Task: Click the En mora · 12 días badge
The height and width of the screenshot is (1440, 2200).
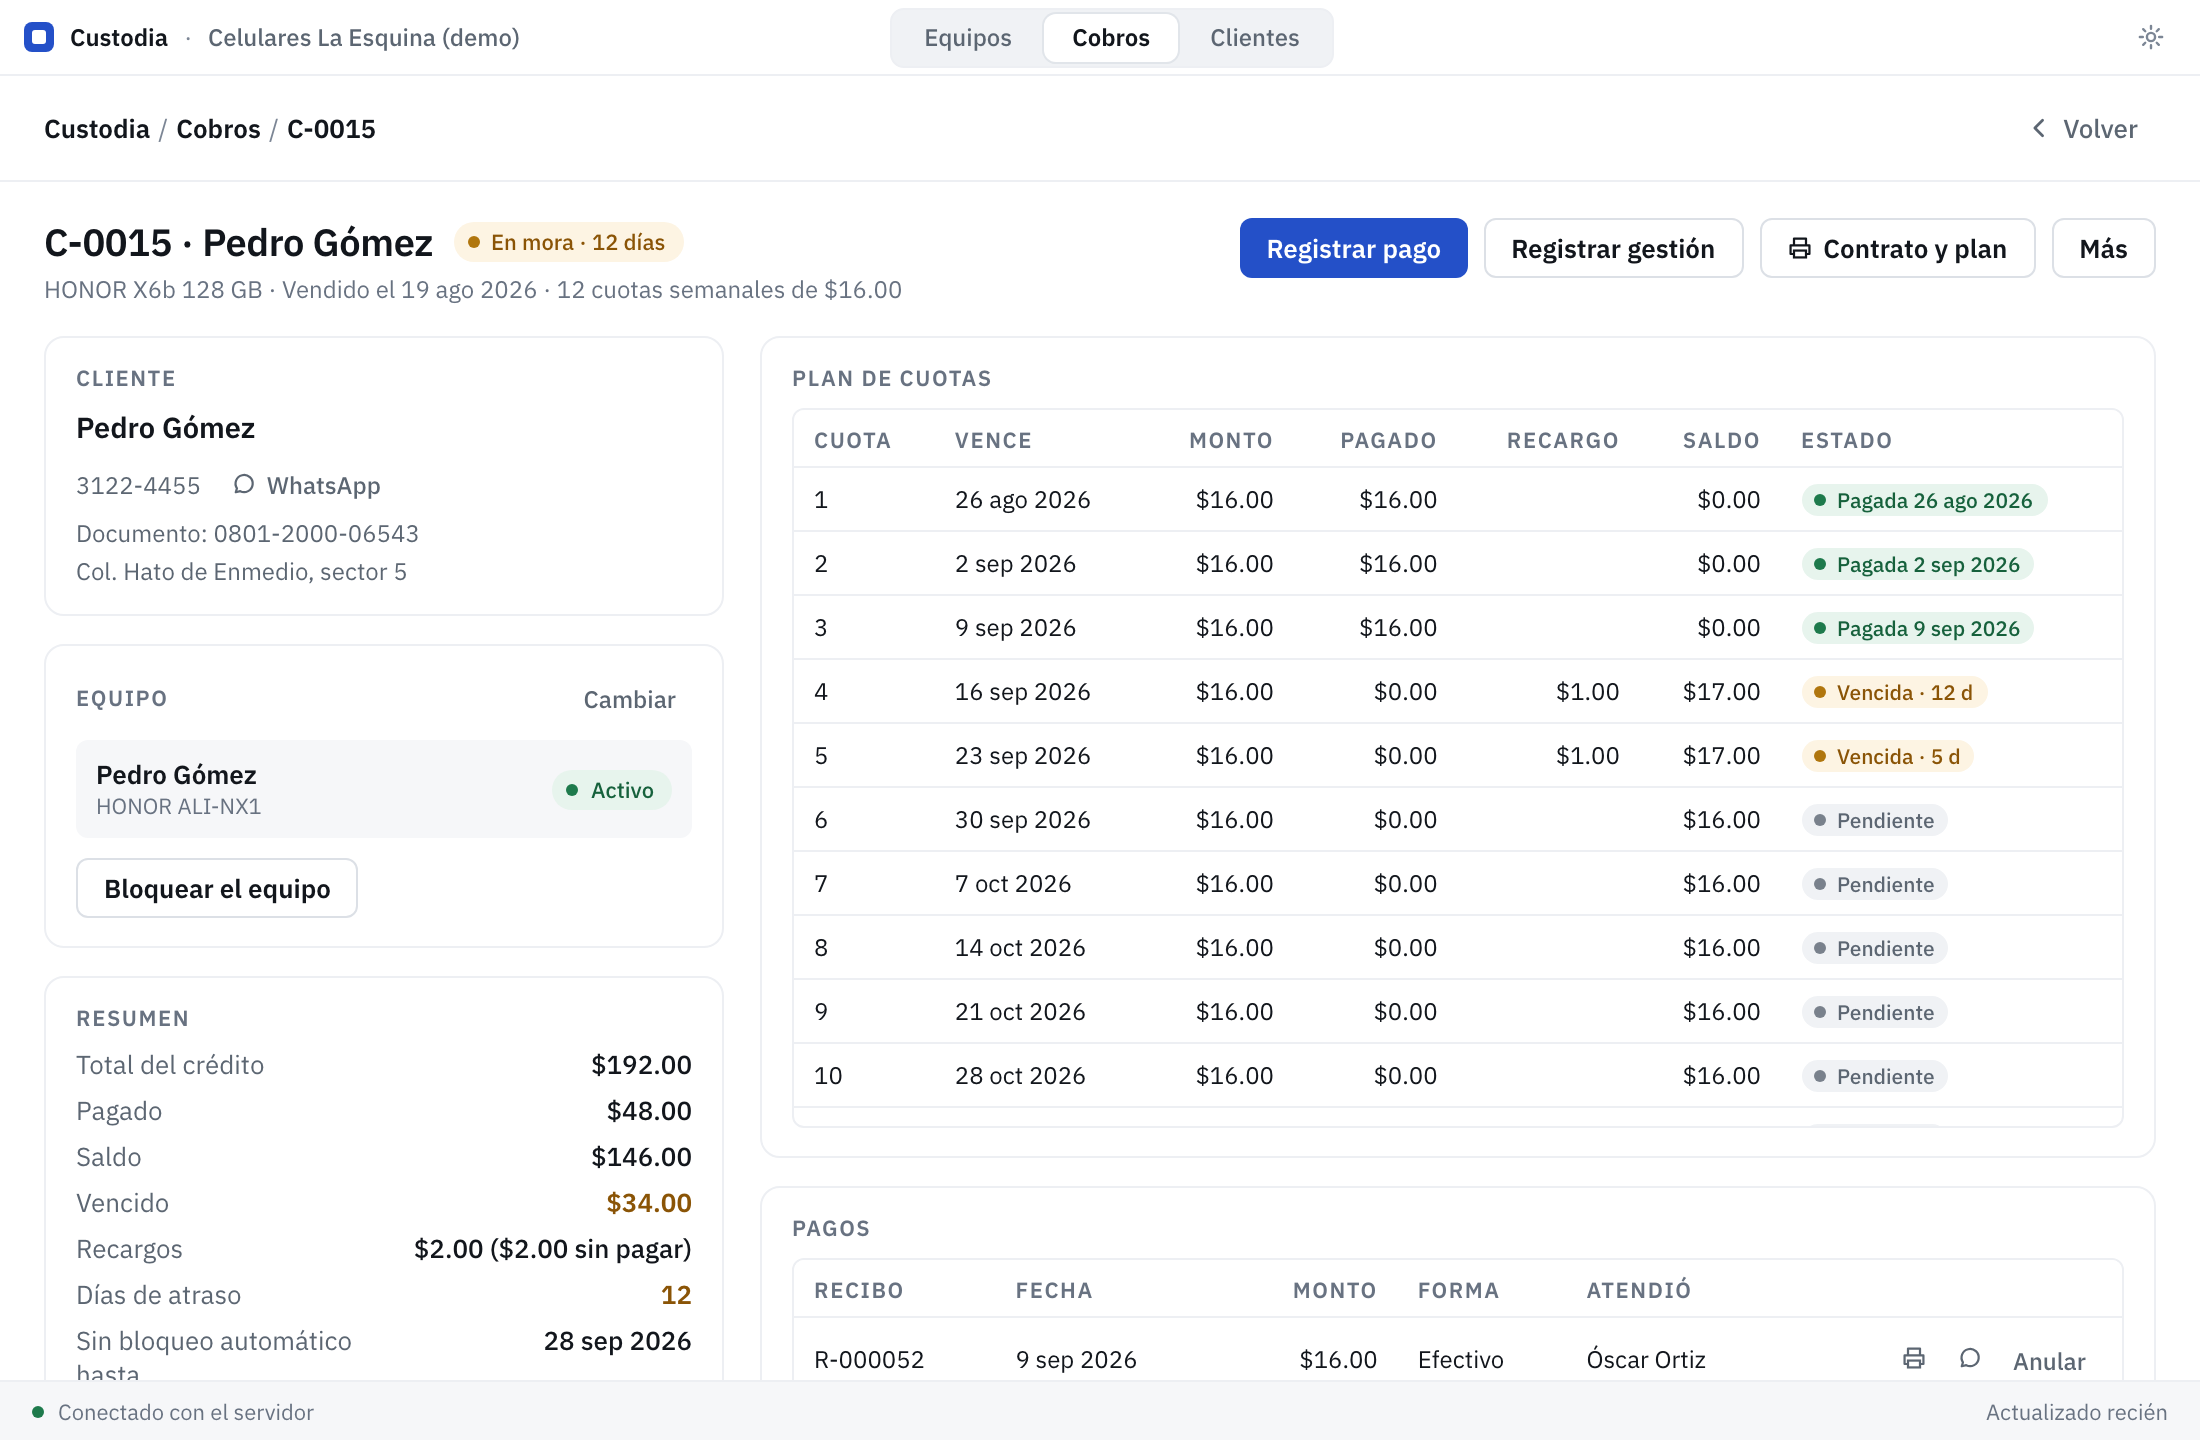Action: point(568,242)
